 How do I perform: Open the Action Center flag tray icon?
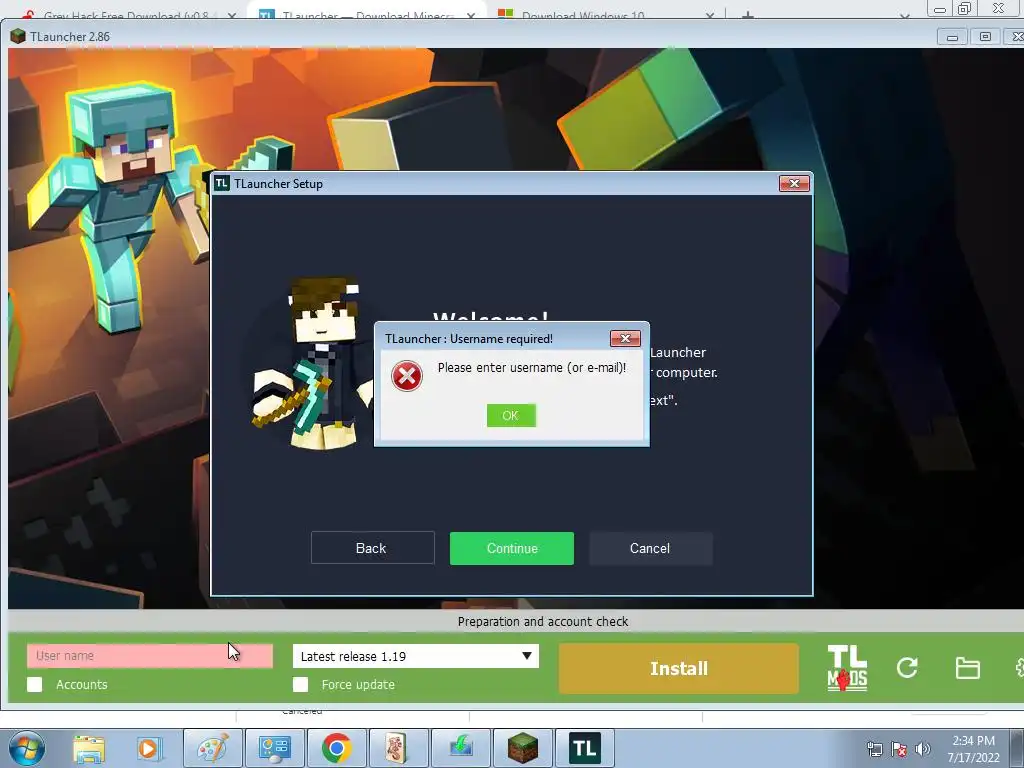pyautogui.click(x=899, y=749)
